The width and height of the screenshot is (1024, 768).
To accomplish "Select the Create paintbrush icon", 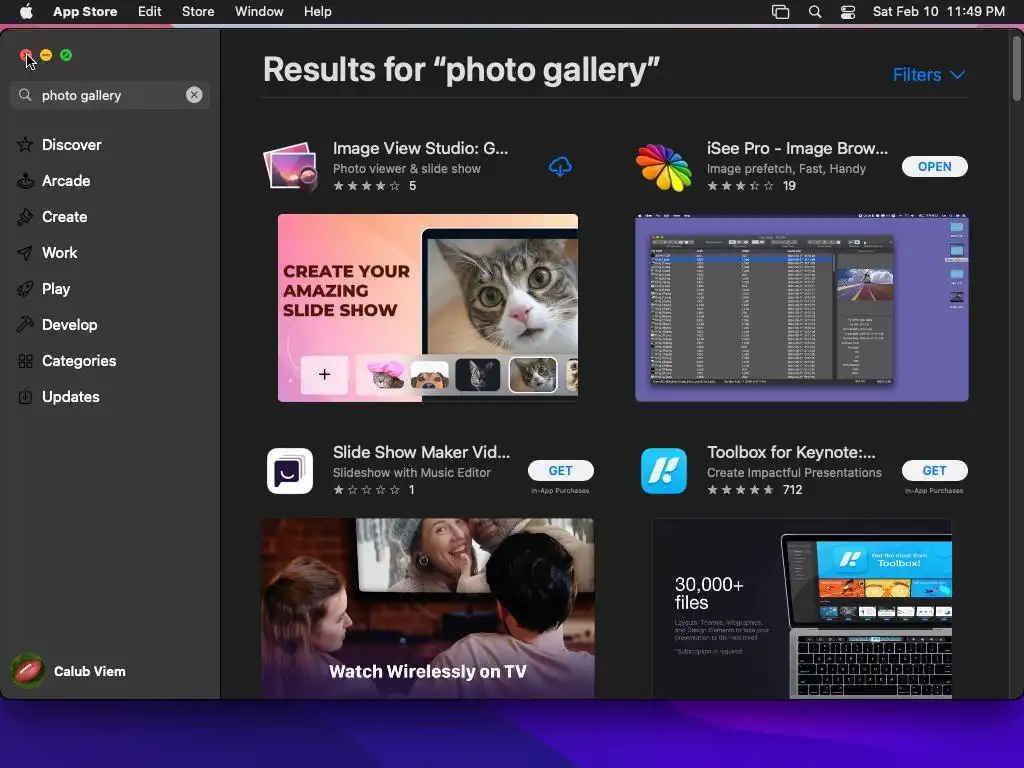I will click(x=25, y=216).
